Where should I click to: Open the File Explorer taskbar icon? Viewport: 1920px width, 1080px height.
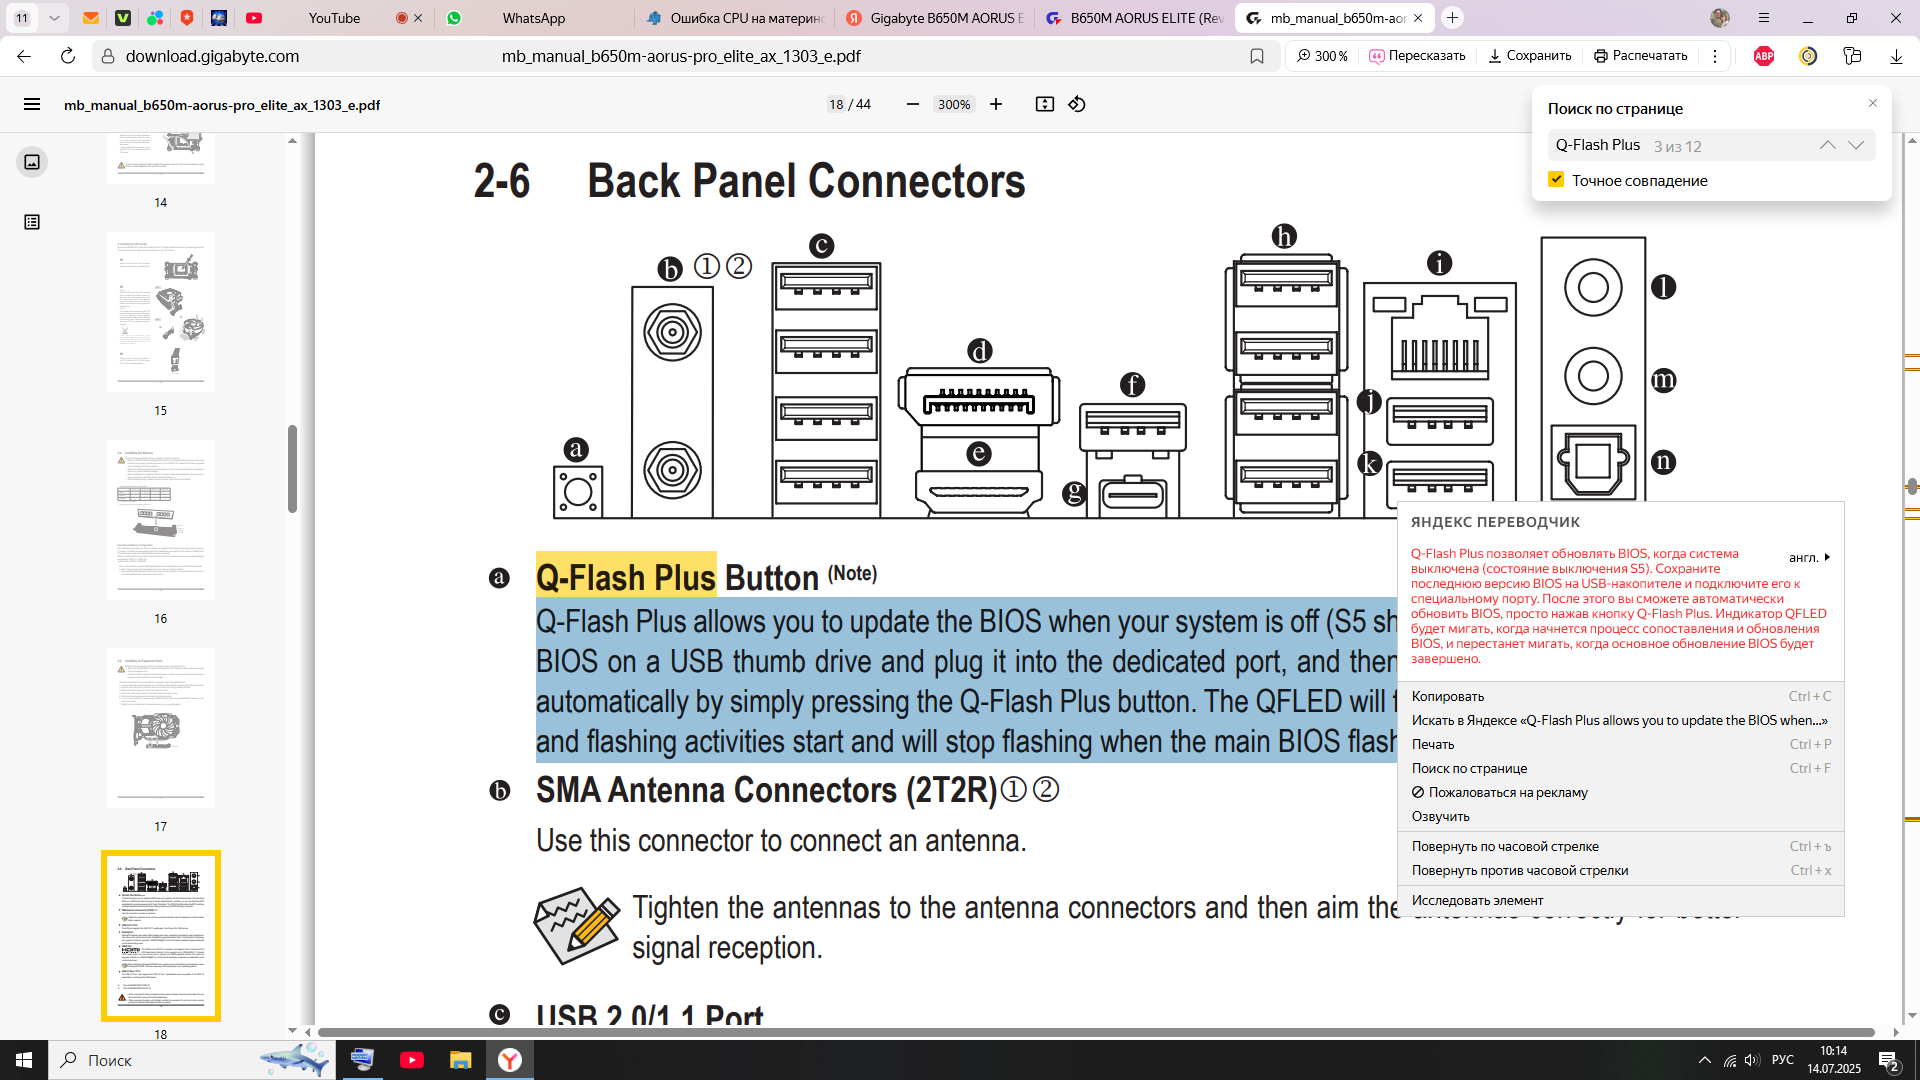click(x=460, y=1060)
